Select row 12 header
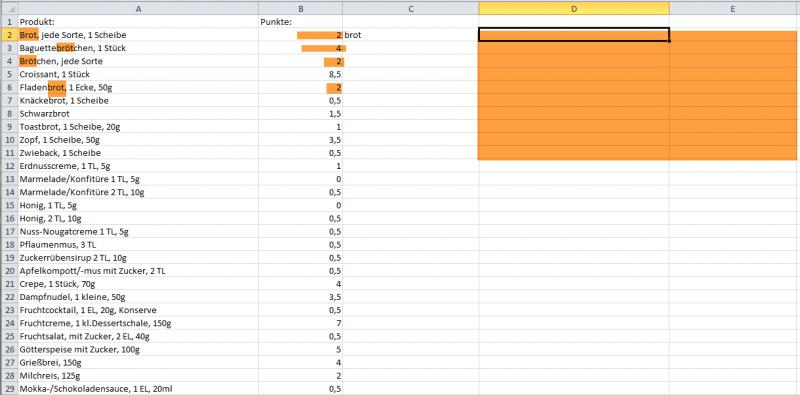Screen dimensions: 800x395 (9, 166)
